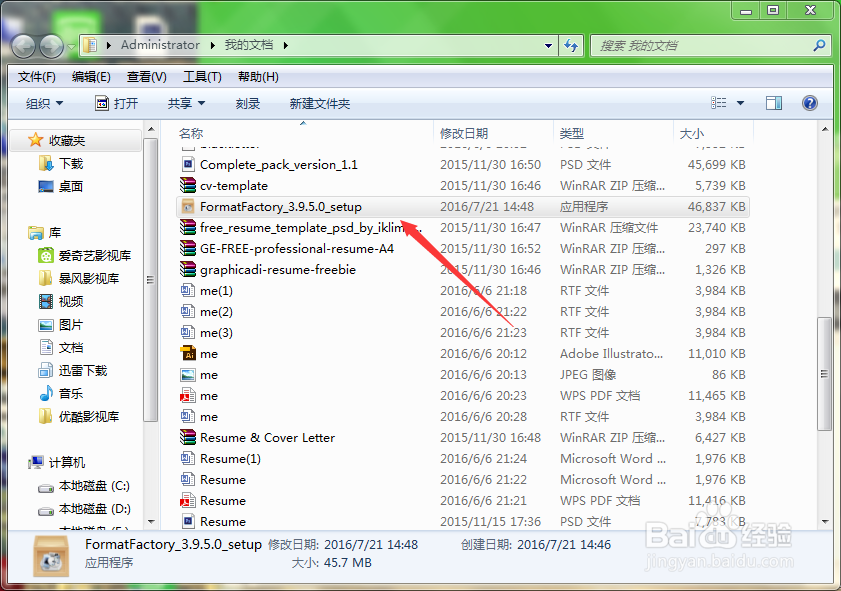Click the 桌面 desktop icon in favorites
The width and height of the screenshot is (841, 591).
46,186
